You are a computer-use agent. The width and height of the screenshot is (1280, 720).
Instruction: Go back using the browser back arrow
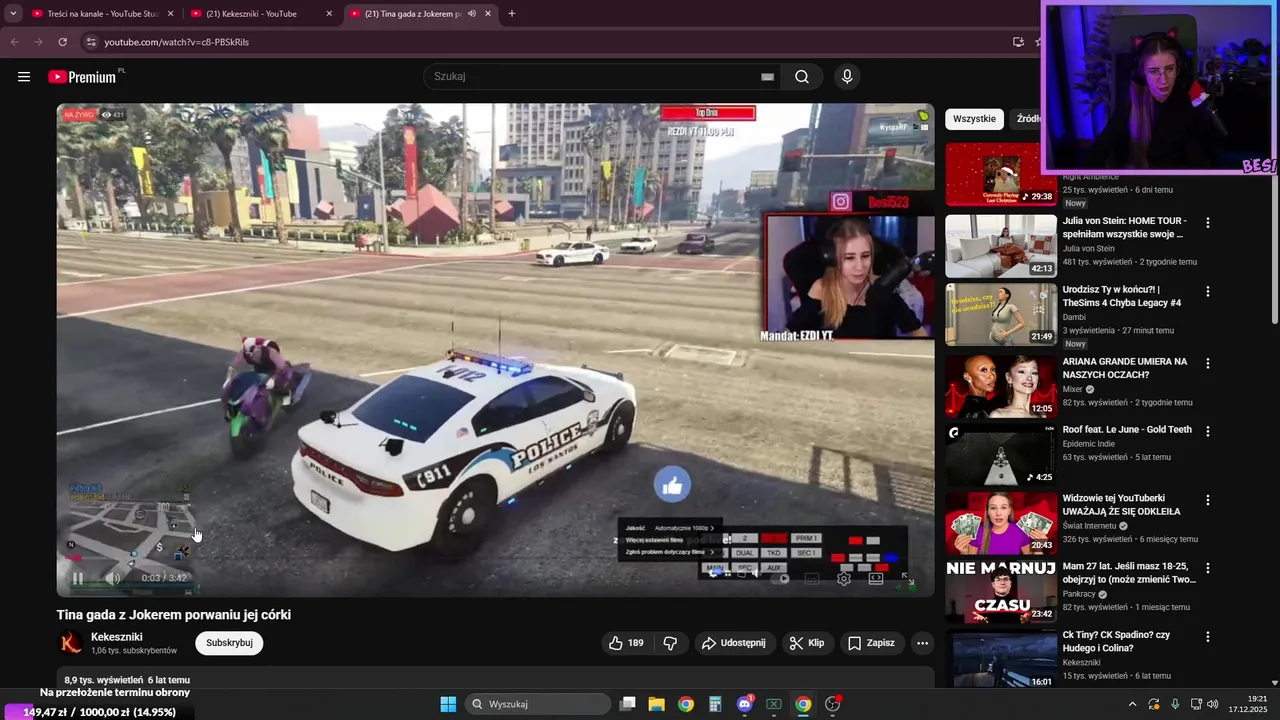(14, 42)
